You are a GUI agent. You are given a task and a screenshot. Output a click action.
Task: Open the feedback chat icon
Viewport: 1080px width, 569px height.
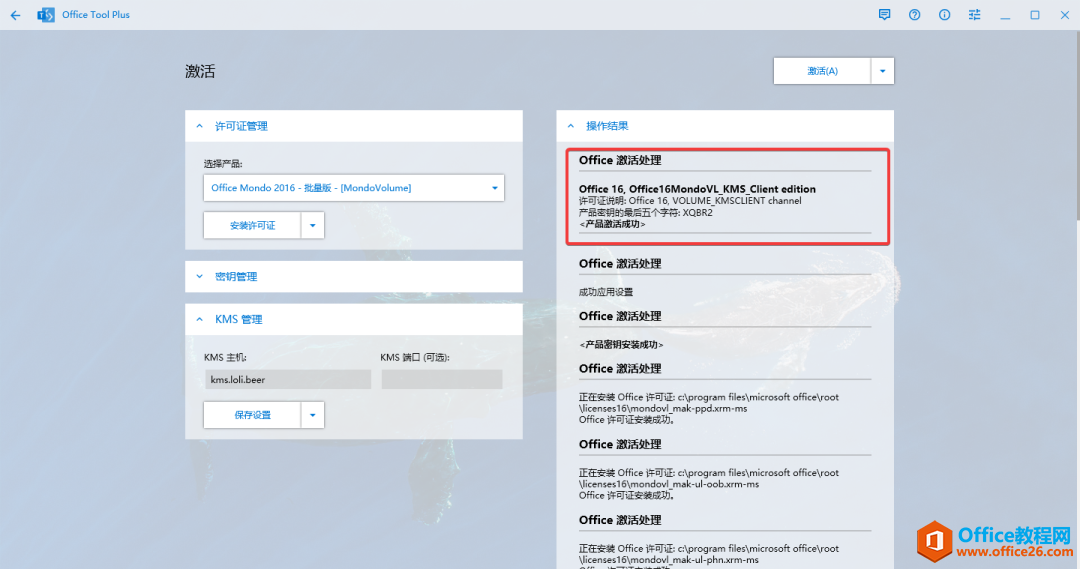pyautogui.click(x=884, y=14)
